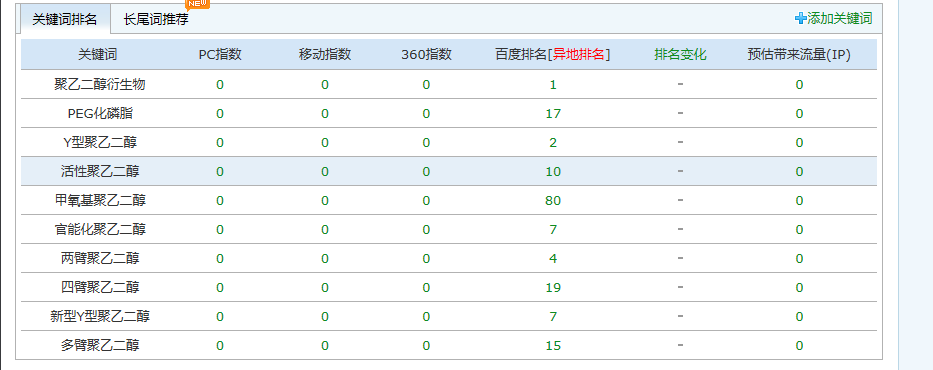Click estimated traffic value for 甲氧基聚乙二醇
The image size is (933, 370).
click(x=799, y=201)
